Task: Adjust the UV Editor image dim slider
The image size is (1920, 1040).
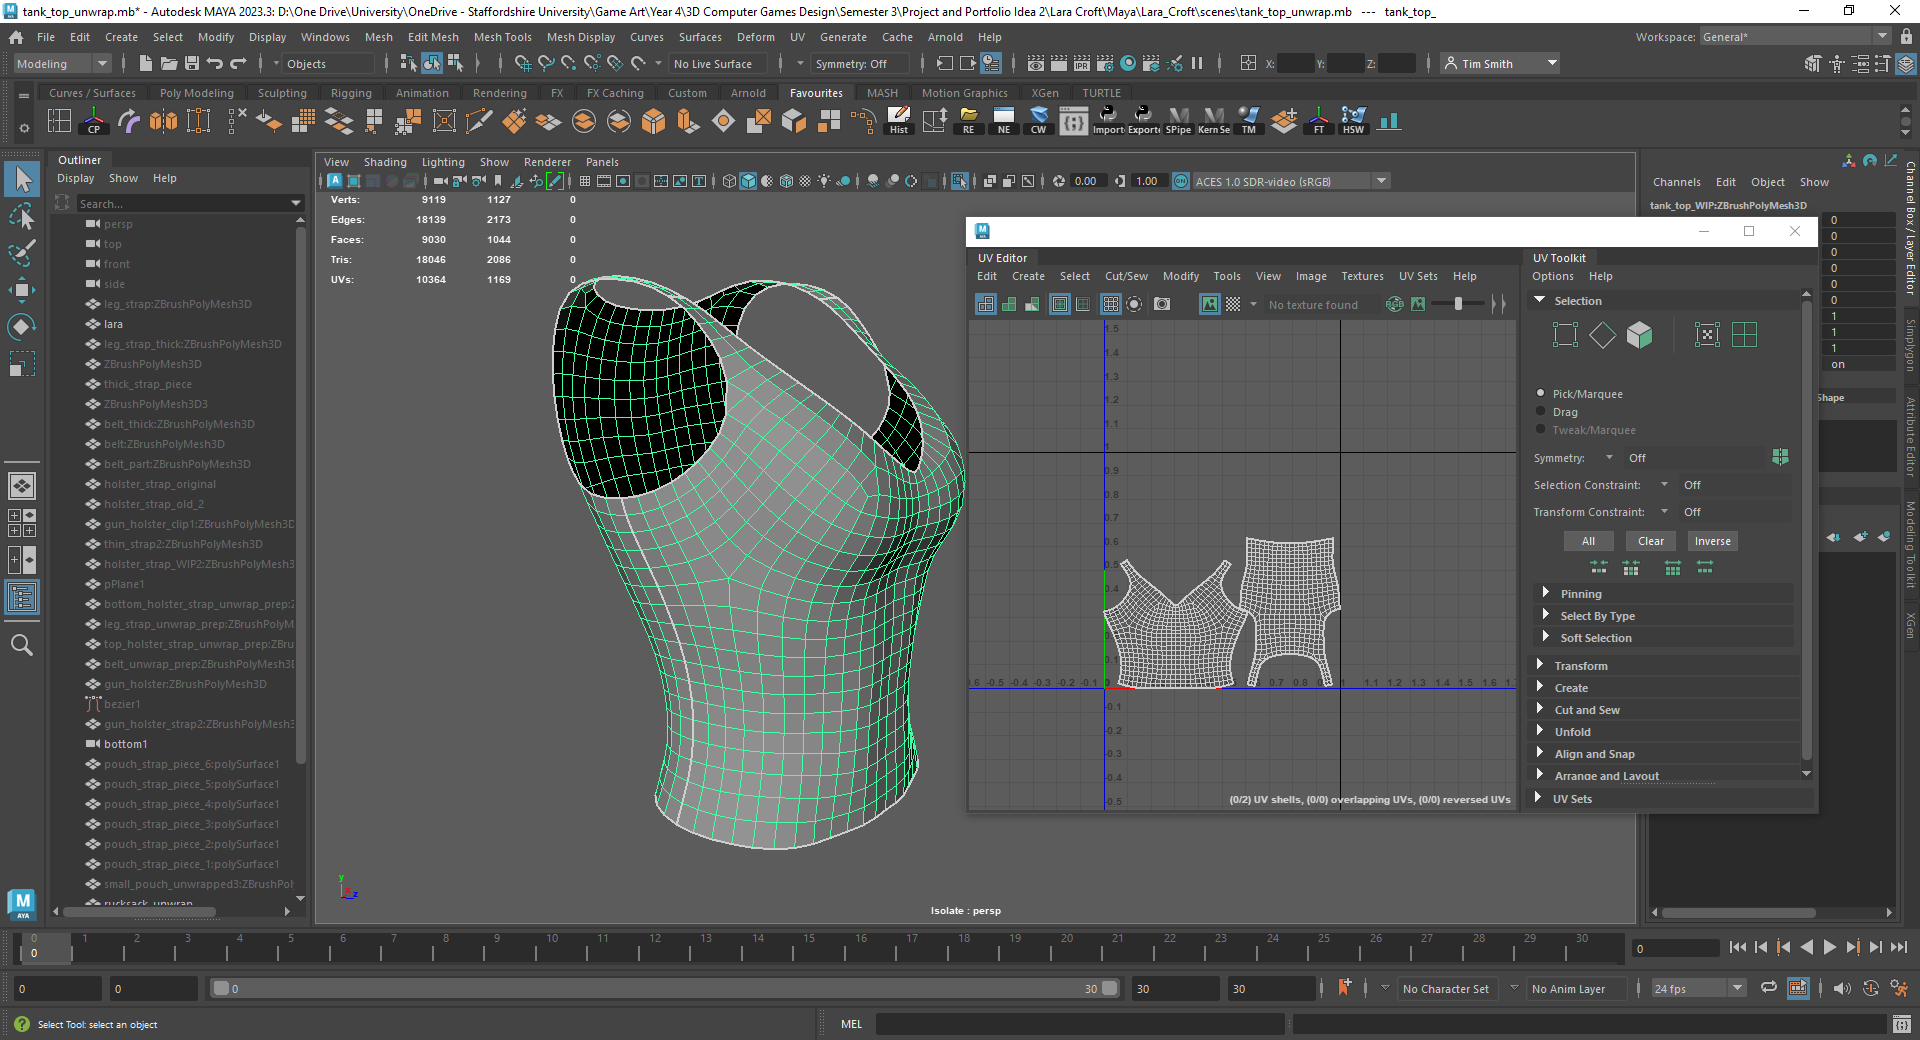Action: (x=1458, y=304)
